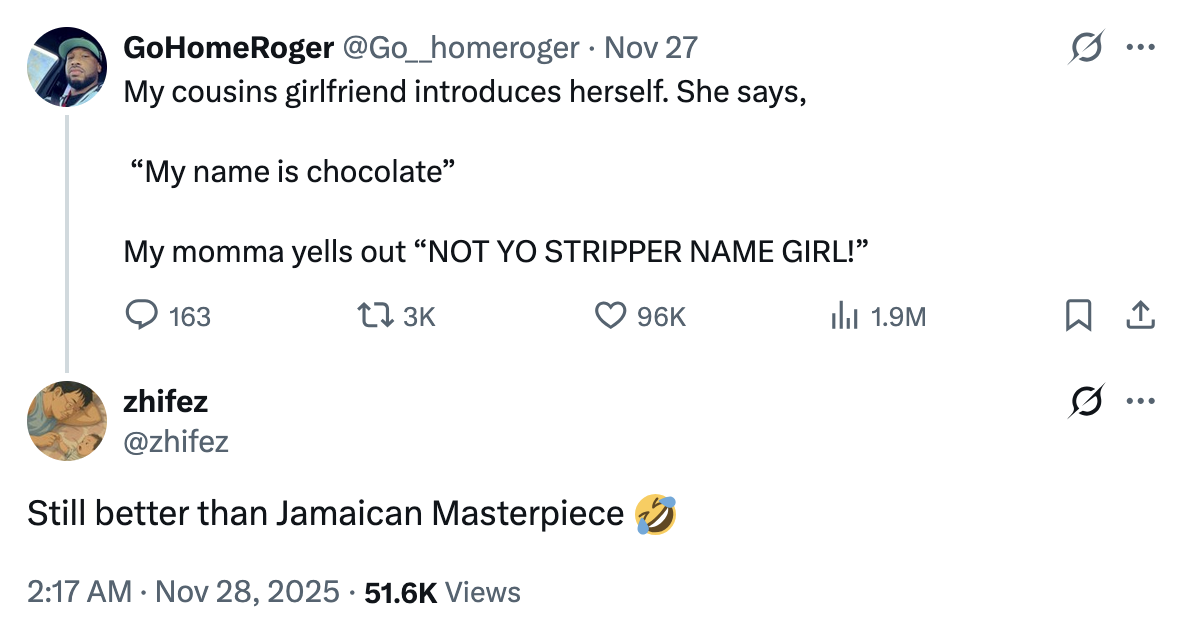Like GoHomeRoger's tweet with the heart icon
1188x640 pixels.
pos(610,316)
